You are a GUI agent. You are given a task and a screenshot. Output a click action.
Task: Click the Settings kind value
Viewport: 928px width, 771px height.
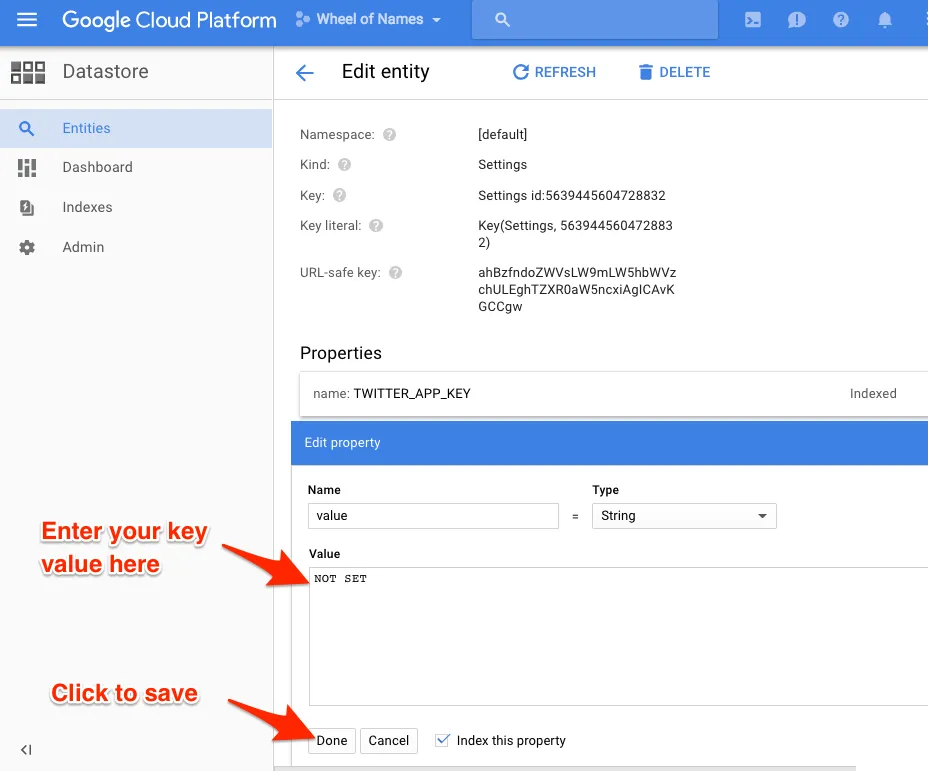pyautogui.click(x=502, y=164)
